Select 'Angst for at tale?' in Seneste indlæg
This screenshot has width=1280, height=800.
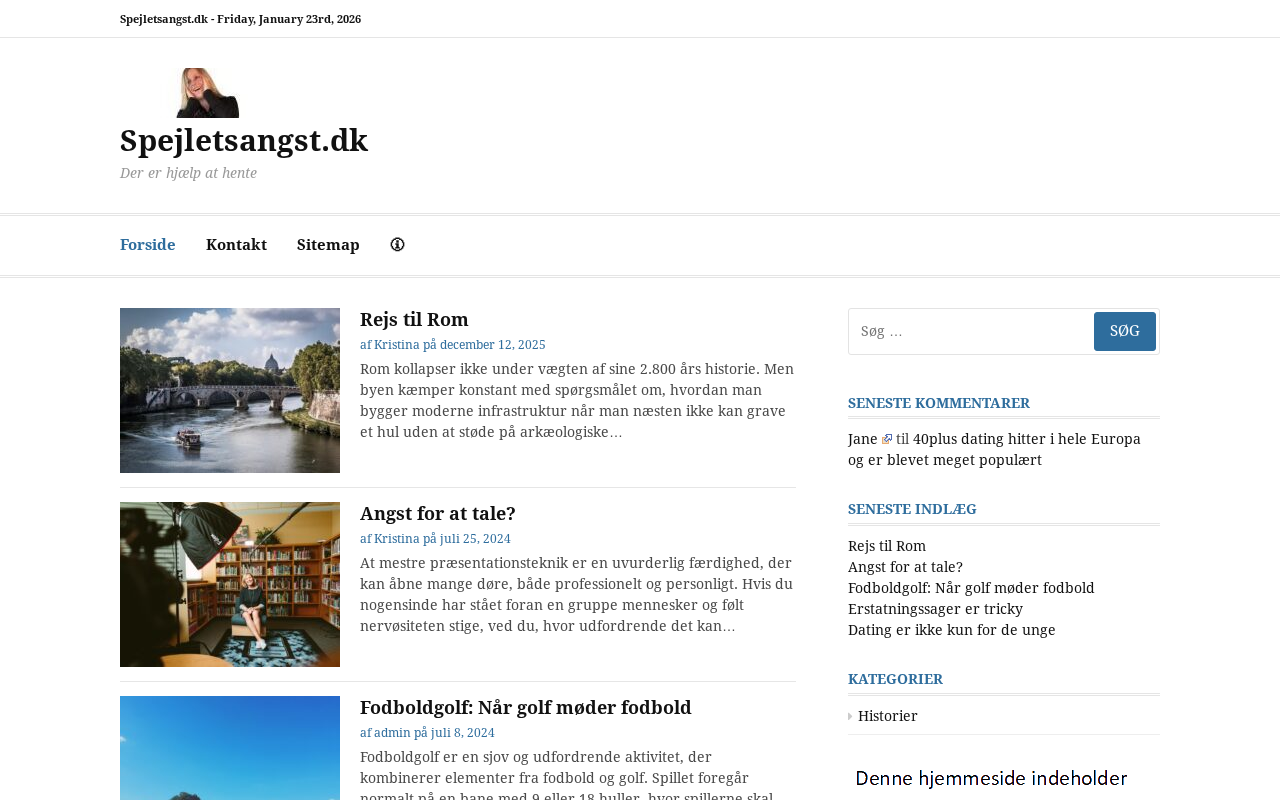(x=905, y=567)
